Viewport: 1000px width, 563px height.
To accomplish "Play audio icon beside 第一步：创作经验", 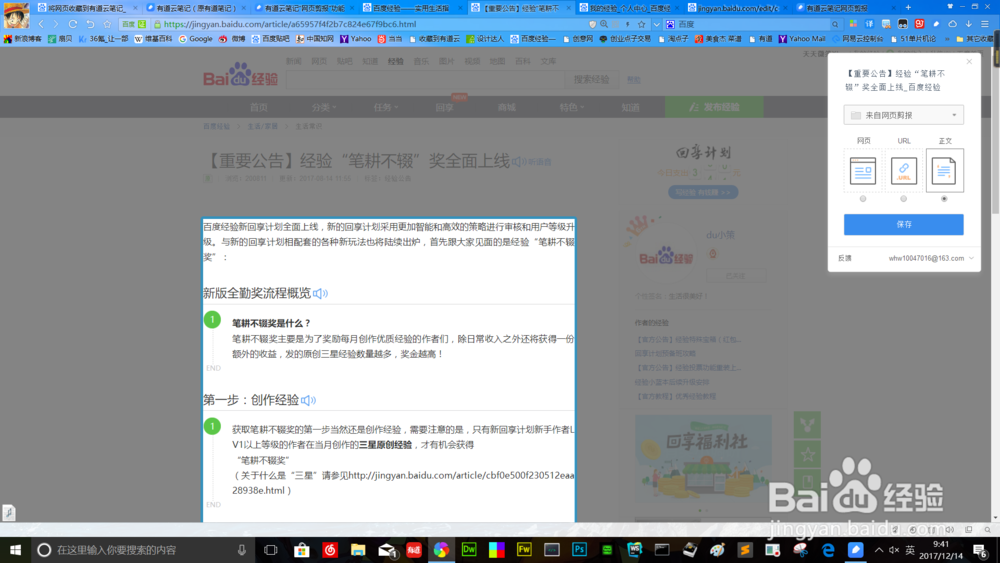I will coord(309,400).
